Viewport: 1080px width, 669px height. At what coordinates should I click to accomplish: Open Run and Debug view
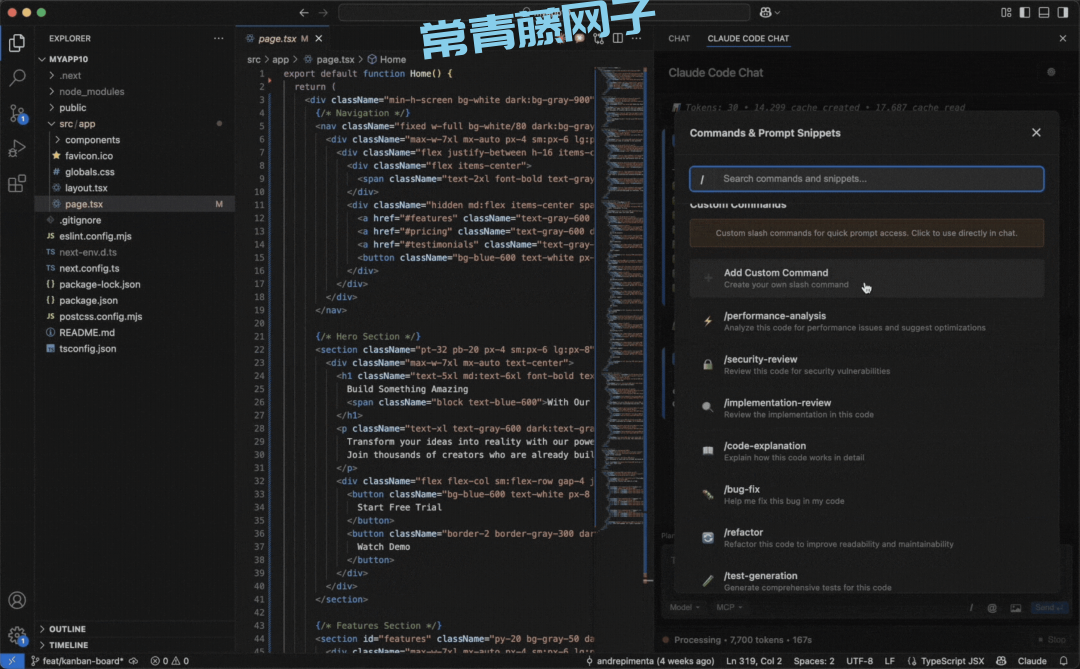pyautogui.click(x=17, y=149)
